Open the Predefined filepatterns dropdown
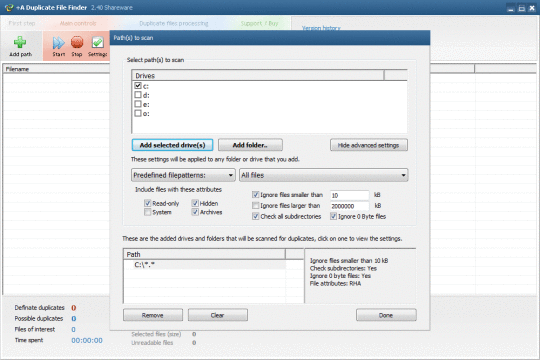 point(183,175)
